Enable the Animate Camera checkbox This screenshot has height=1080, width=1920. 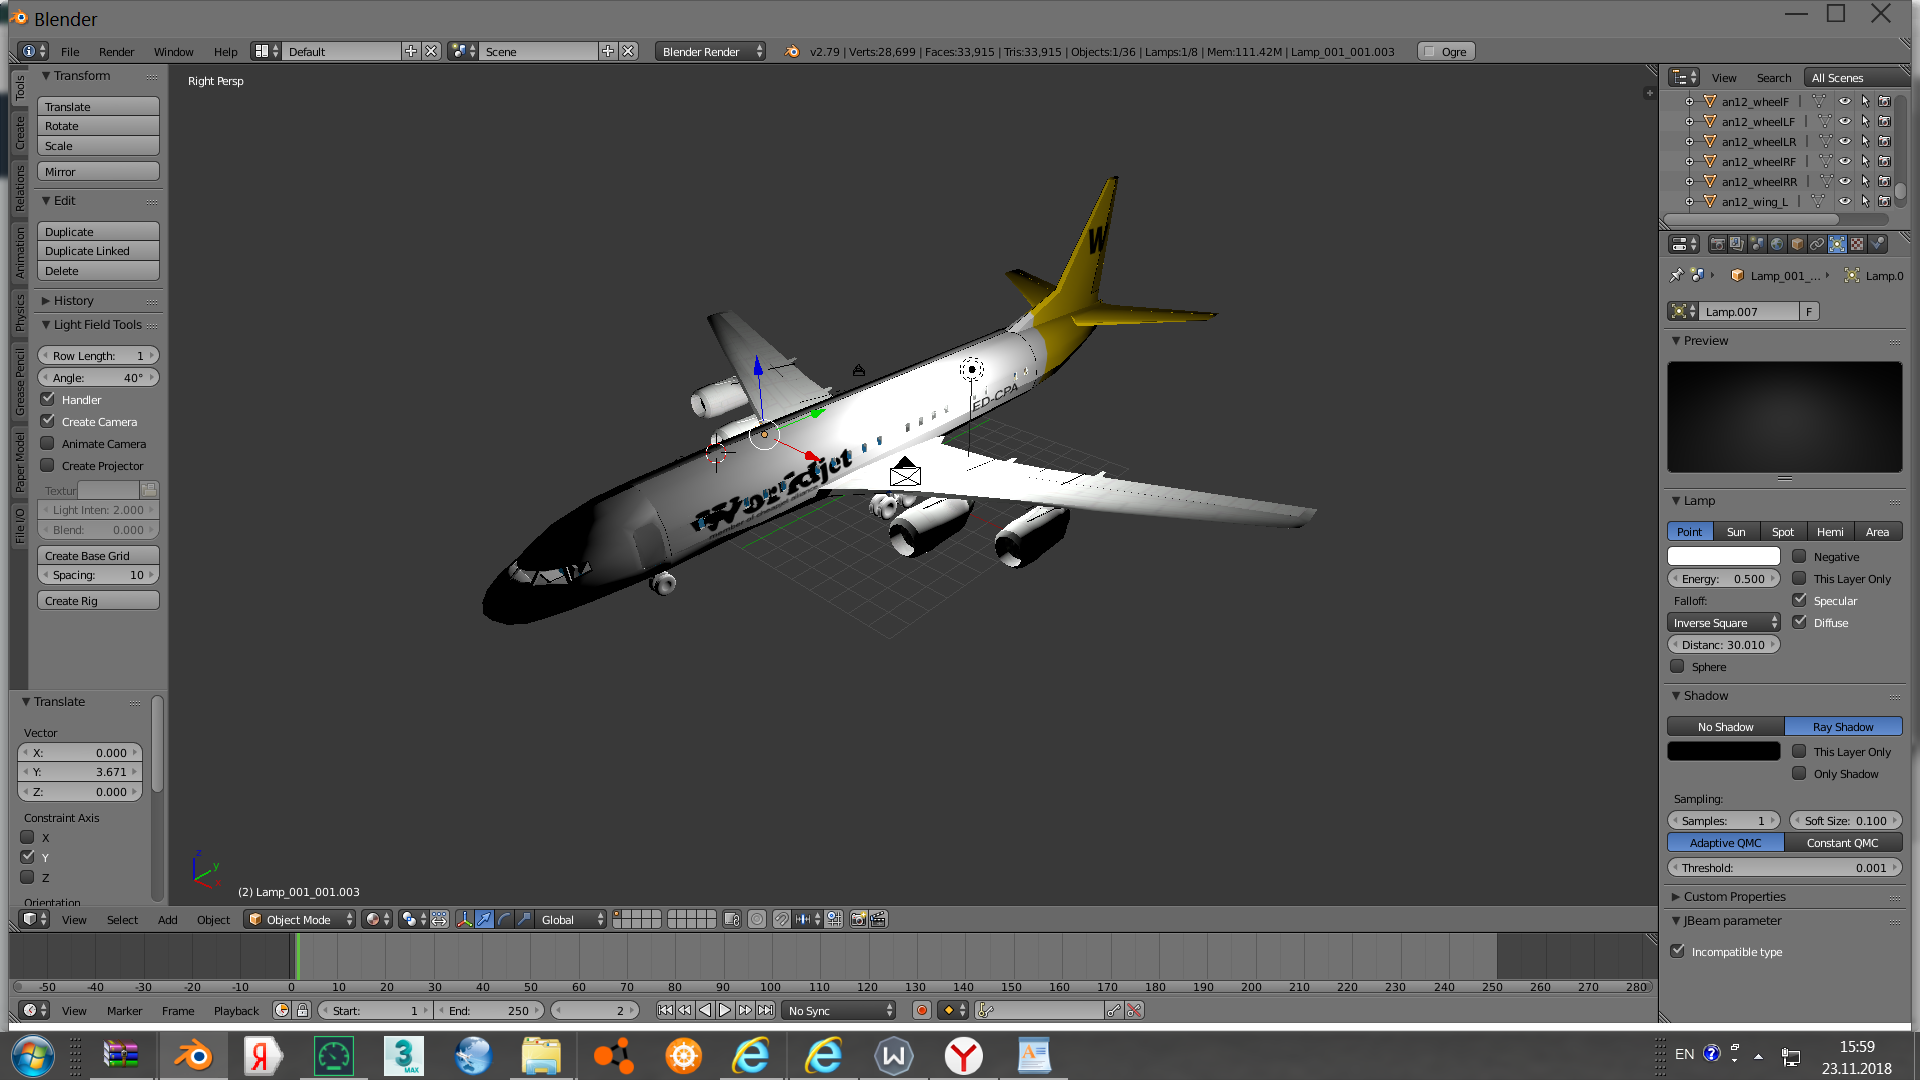click(x=47, y=443)
